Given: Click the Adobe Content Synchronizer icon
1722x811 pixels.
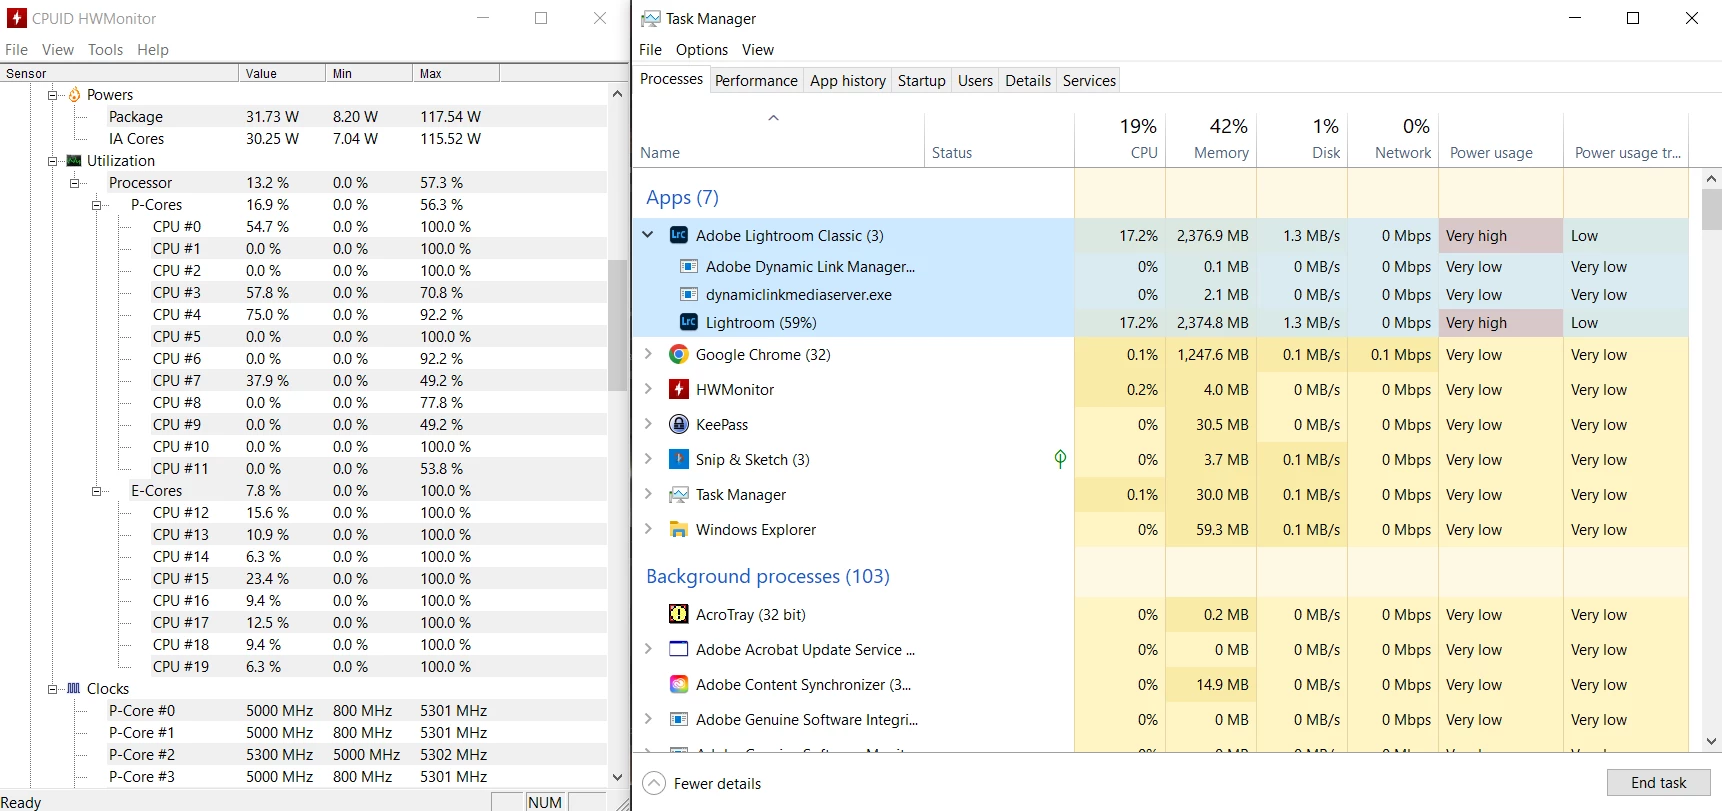Looking at the screenshot, I should coord(678,684).
